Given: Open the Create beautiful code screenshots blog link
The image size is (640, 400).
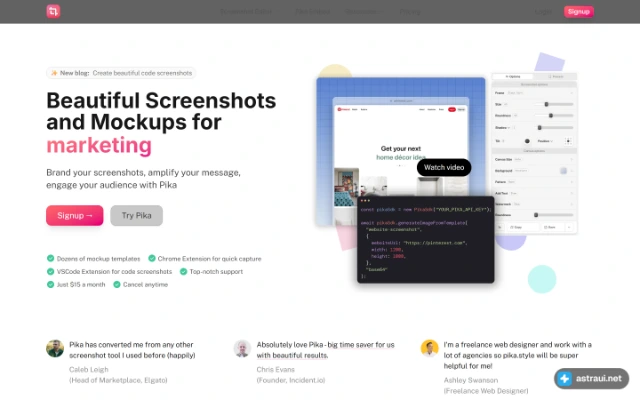Looking at the screenshot, I should click(x=142, y=73).
